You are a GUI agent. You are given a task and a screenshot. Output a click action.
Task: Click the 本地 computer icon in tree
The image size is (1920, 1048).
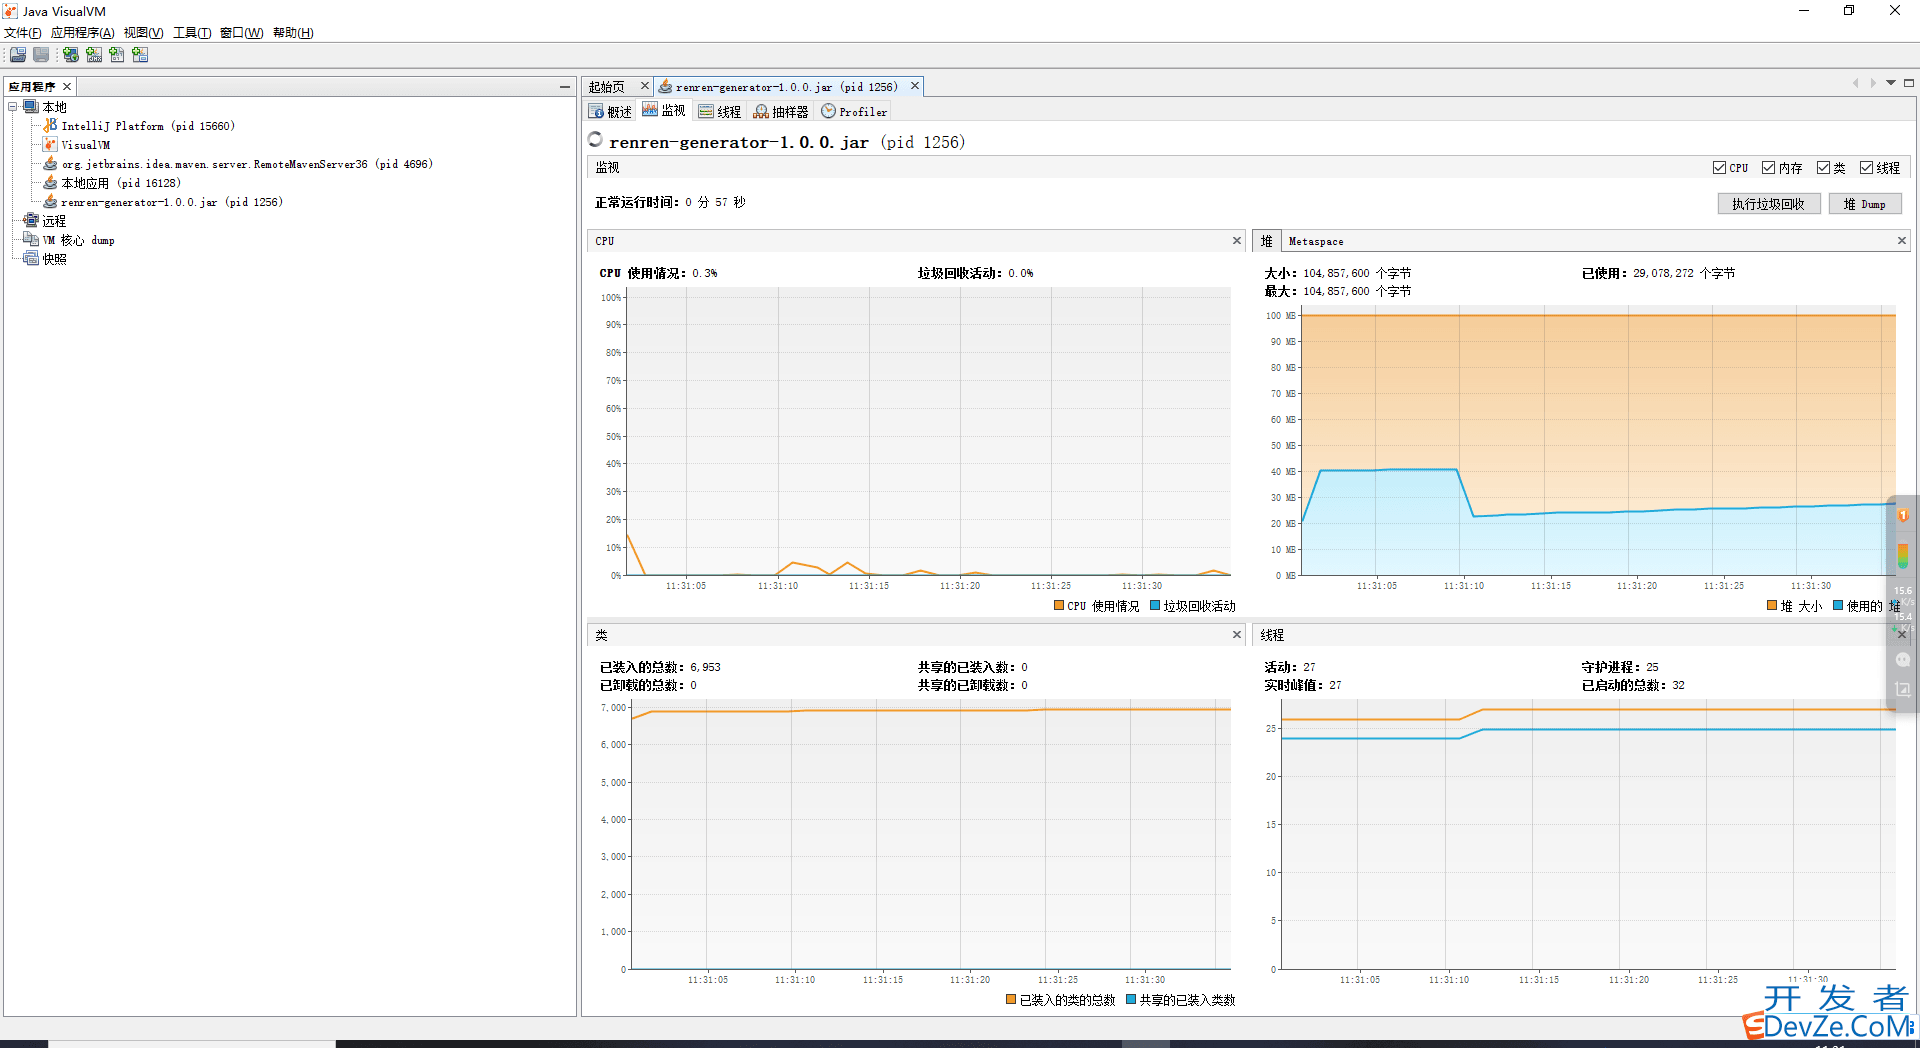31,107
